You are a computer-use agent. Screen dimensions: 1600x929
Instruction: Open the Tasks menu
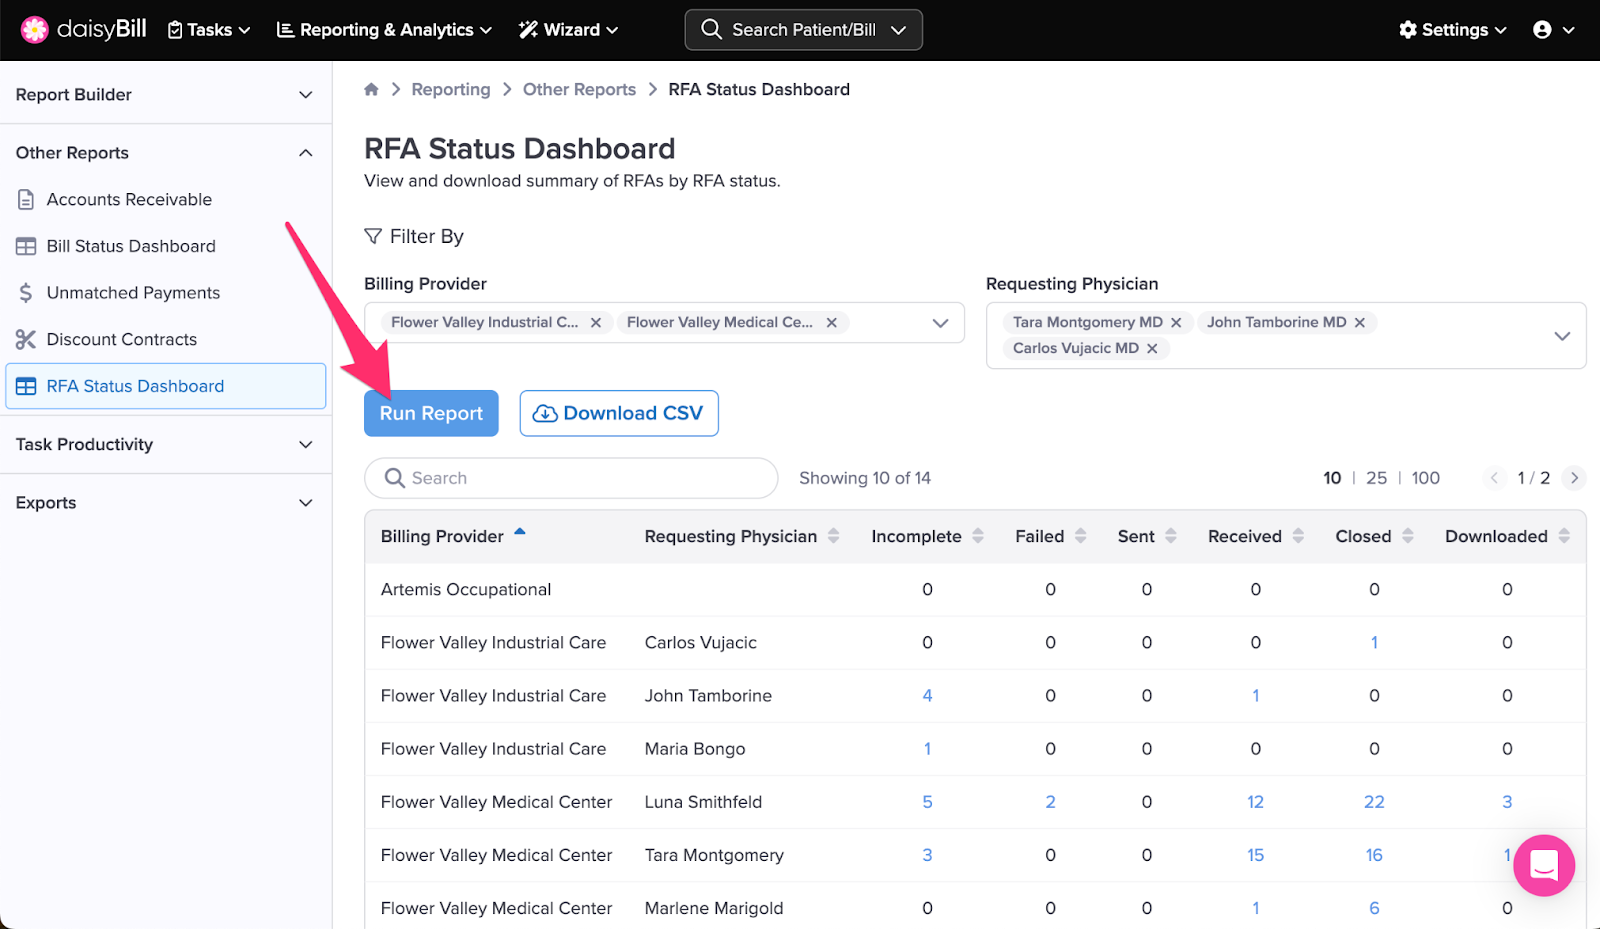(209, 30)
